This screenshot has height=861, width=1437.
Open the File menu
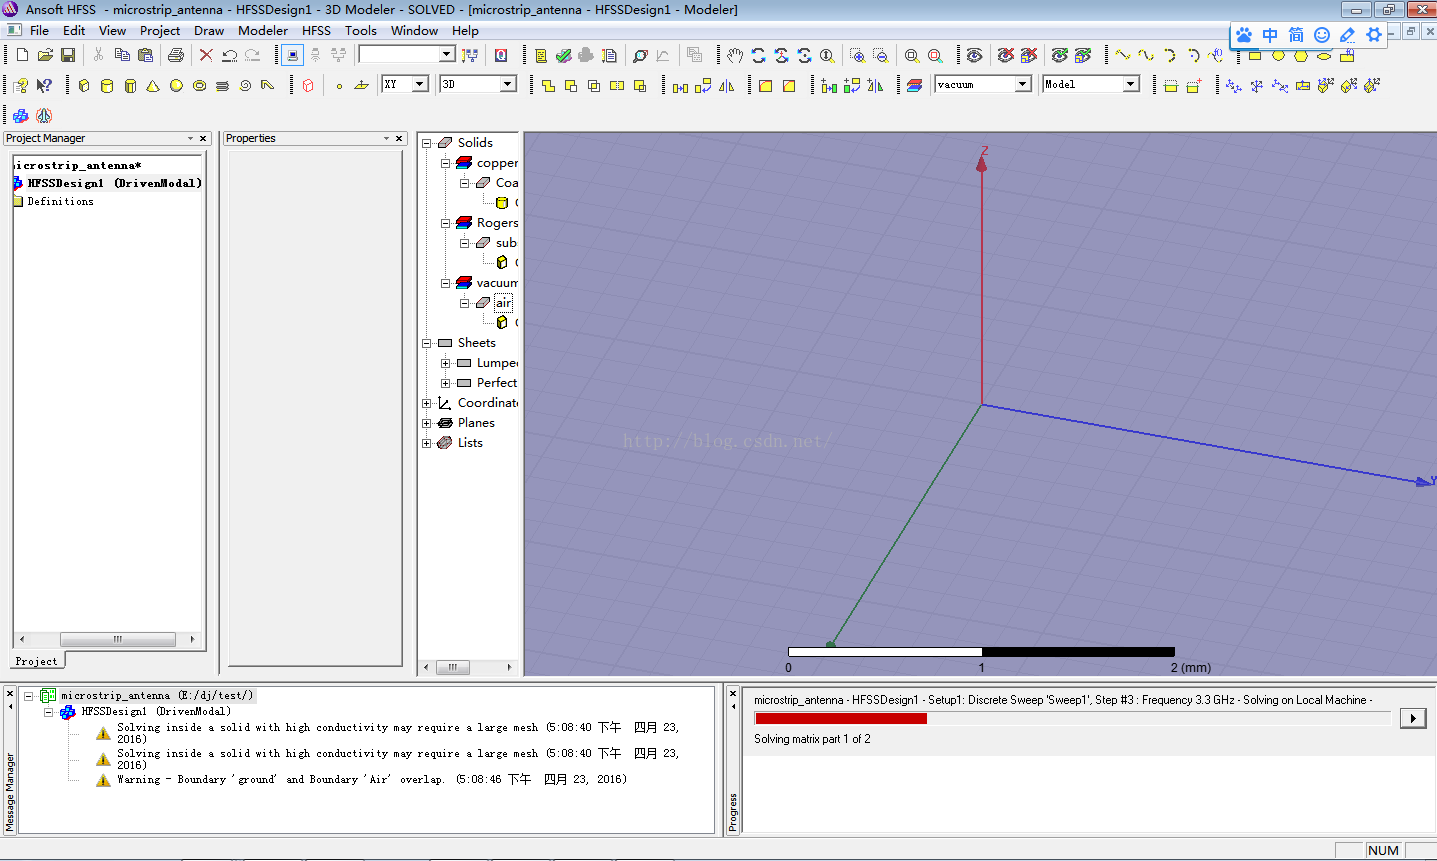pyautogui.click(x=39, y=30)
